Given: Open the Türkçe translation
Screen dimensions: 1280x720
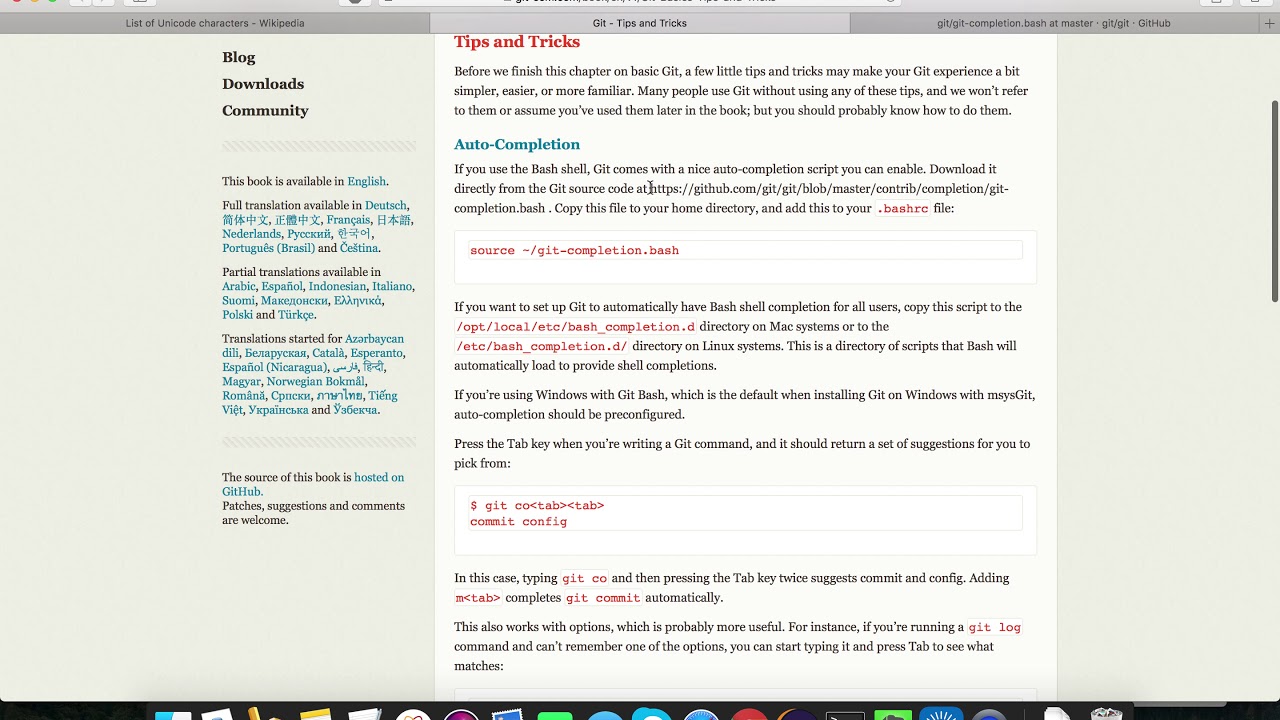Looking at the screenshot, I should tap(296, 314).
